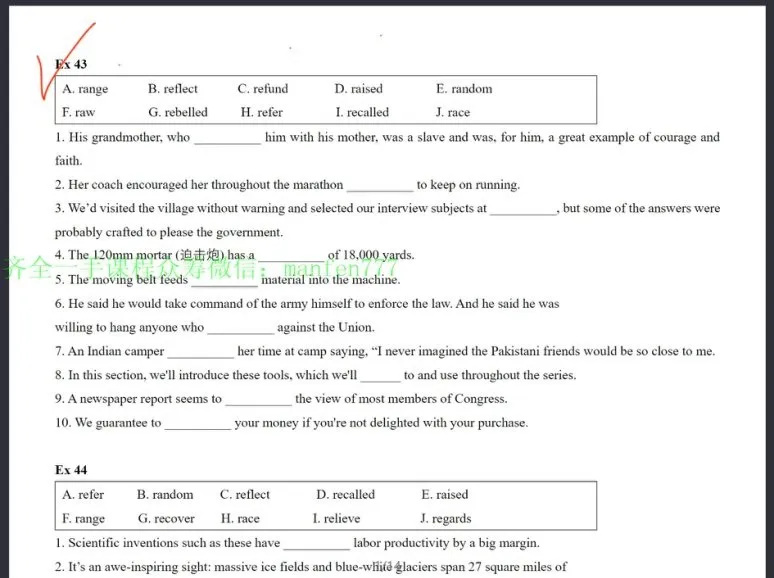Select word option 'G. recover' in Ex 44
This screenshot has width=774, height=578.
point(166,519)
